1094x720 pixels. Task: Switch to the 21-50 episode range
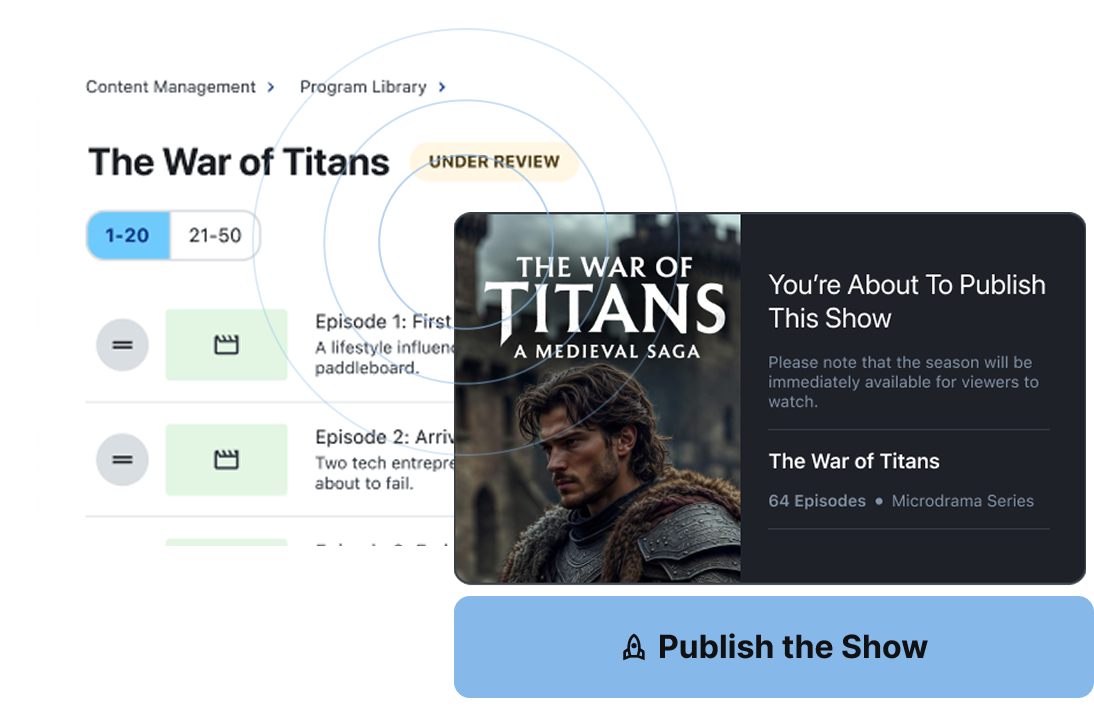point(215,236)
